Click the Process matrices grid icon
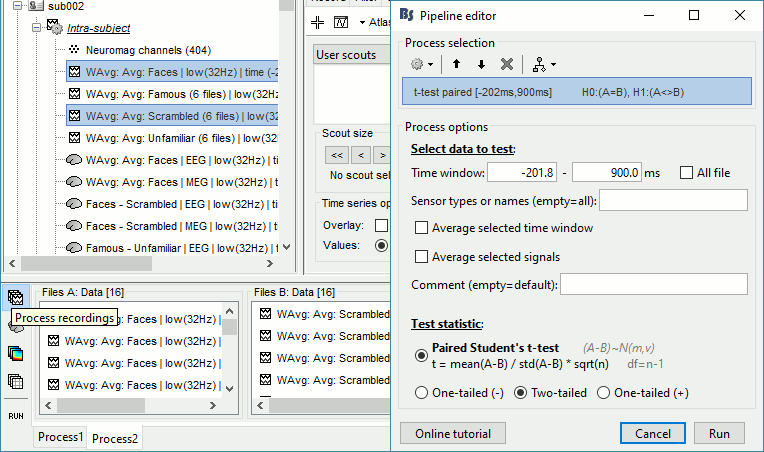 [x=15, y=381]
